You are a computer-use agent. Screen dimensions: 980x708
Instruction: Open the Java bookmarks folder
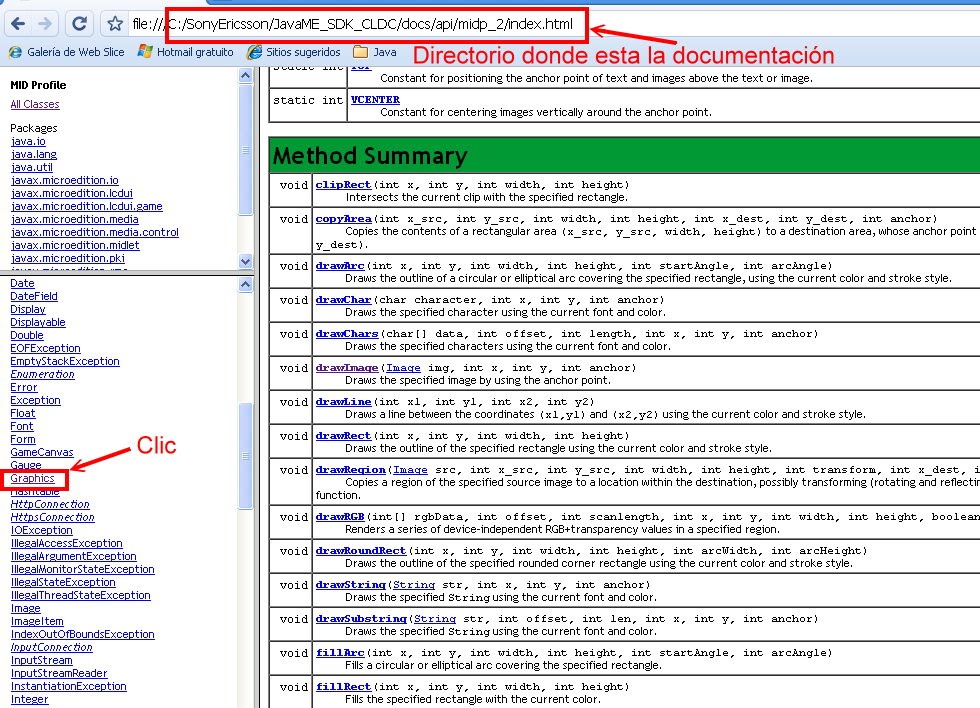tap(375, 52)
